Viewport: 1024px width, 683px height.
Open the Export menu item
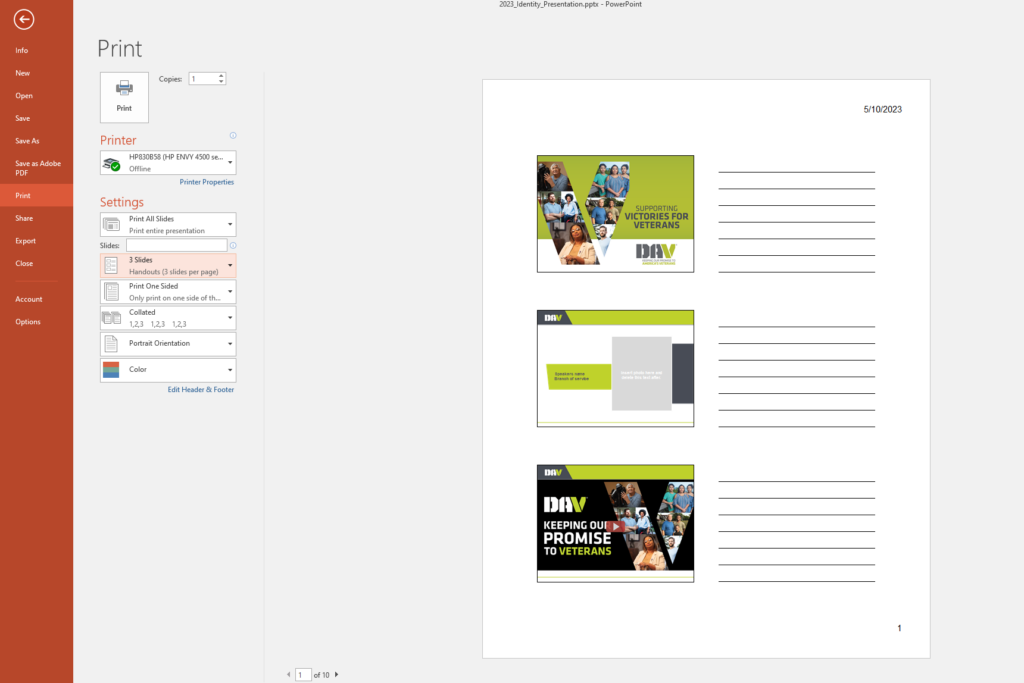[x=25, y=241]
